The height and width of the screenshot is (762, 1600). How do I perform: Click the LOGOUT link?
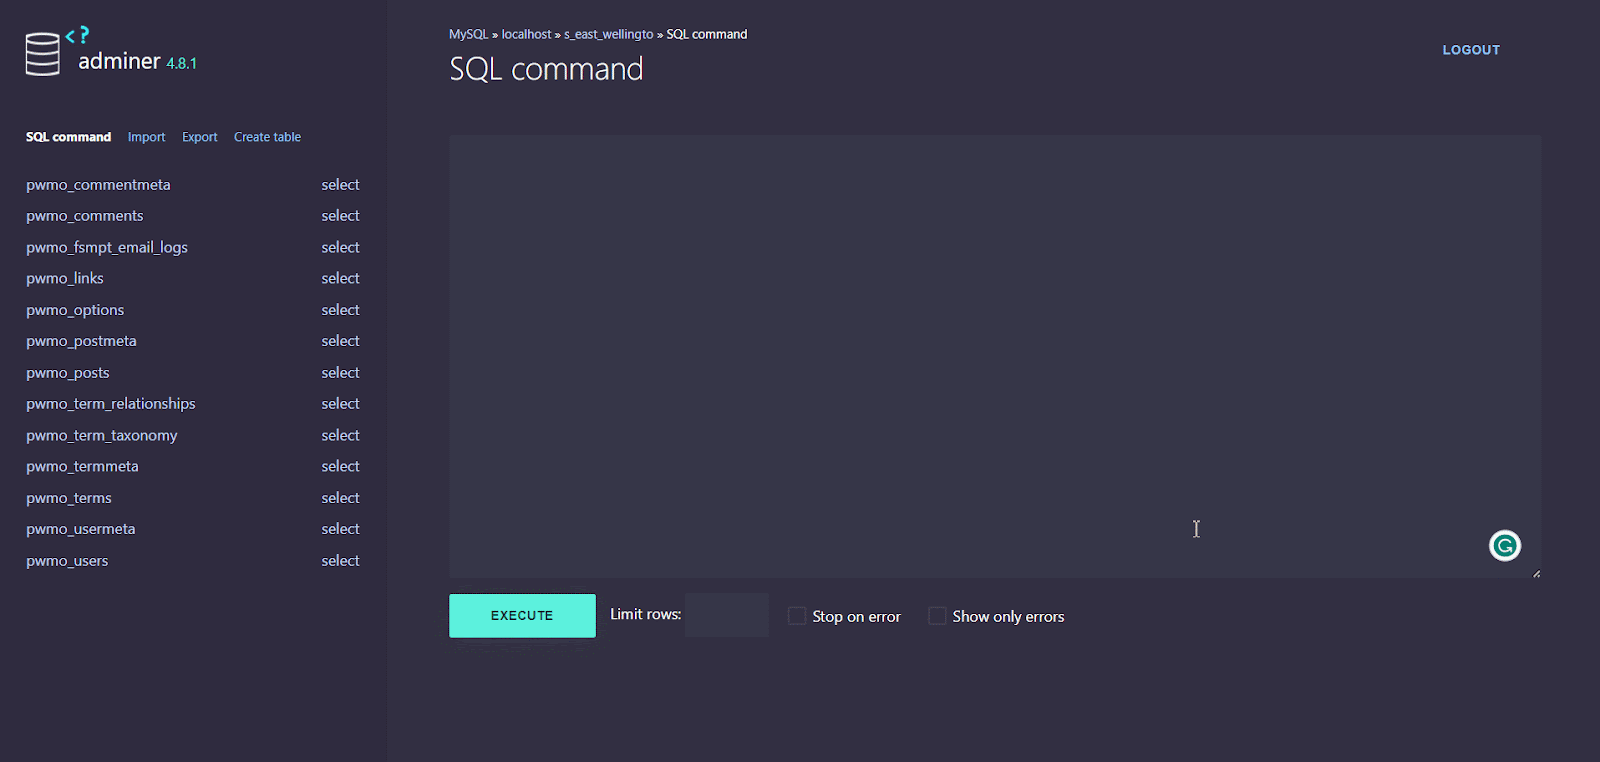tap(1471, 50)
